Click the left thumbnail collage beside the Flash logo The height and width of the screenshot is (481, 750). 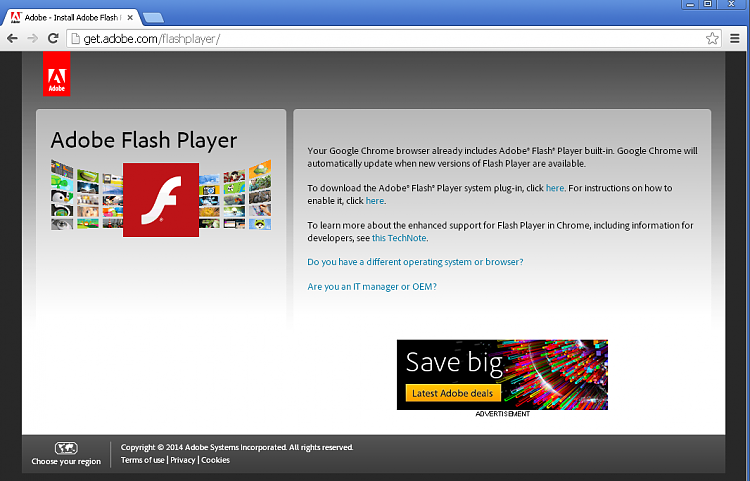point(87,195)
